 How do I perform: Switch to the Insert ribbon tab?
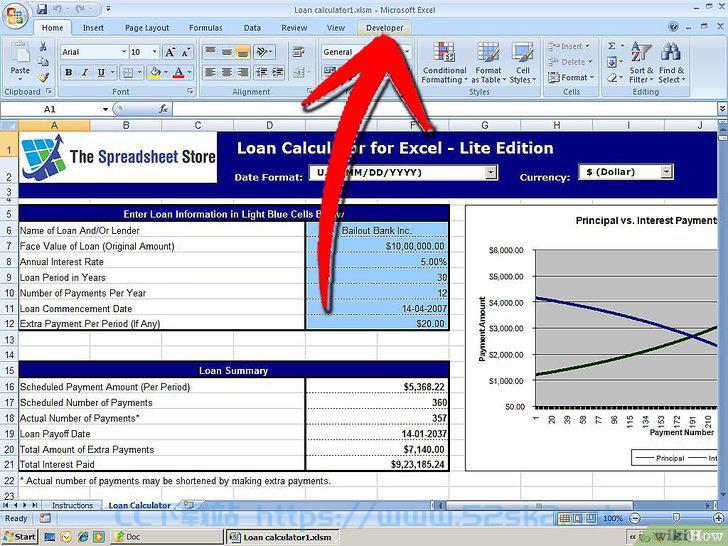point(93,28)
